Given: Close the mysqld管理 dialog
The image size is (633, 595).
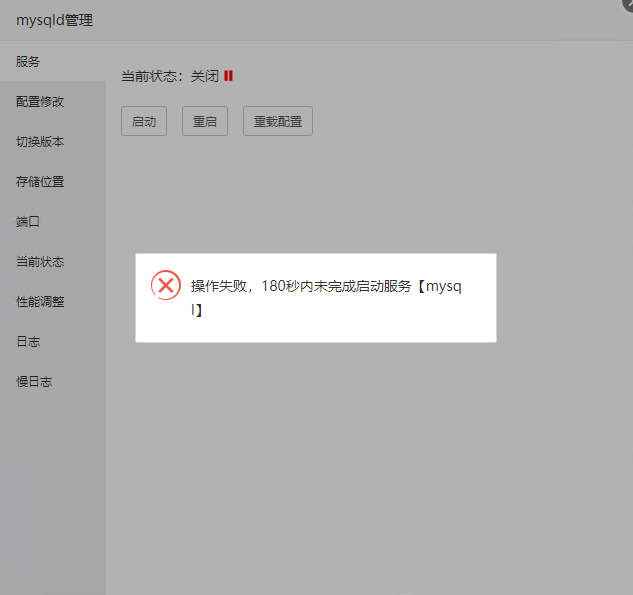Looking at the screenshot, I should coord(628,4).
